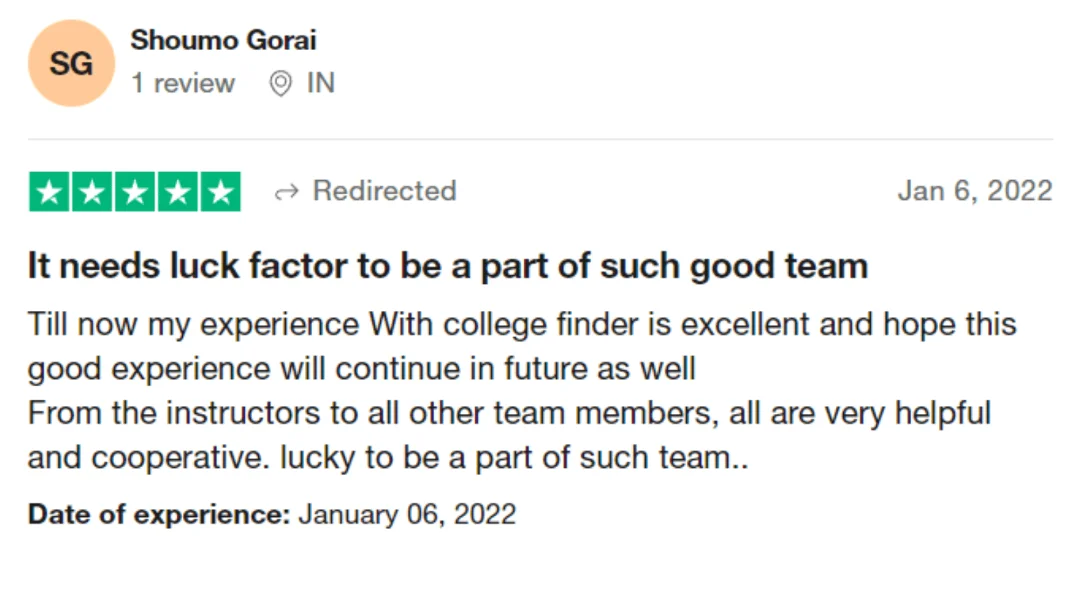Click the 'From the instructors' line
1080x608 pixels.
pos(510,413)
